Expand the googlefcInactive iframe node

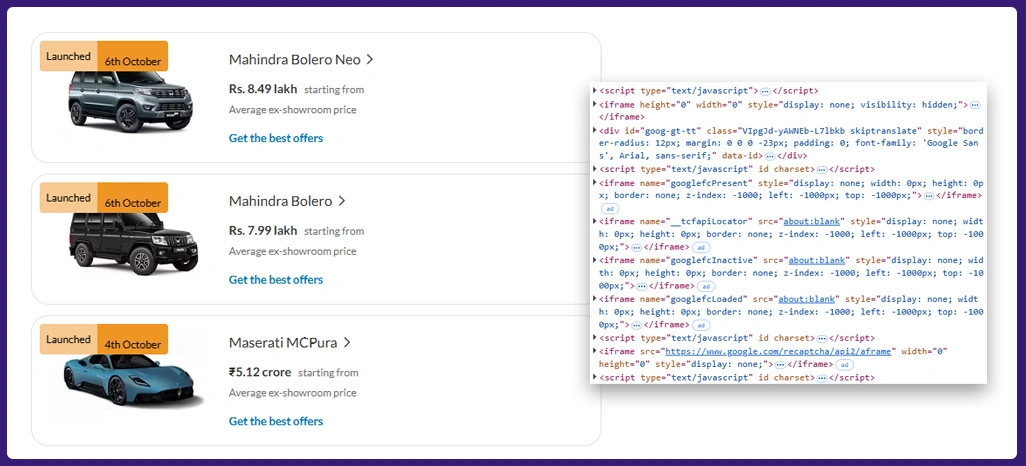click(x=595, y=260)
